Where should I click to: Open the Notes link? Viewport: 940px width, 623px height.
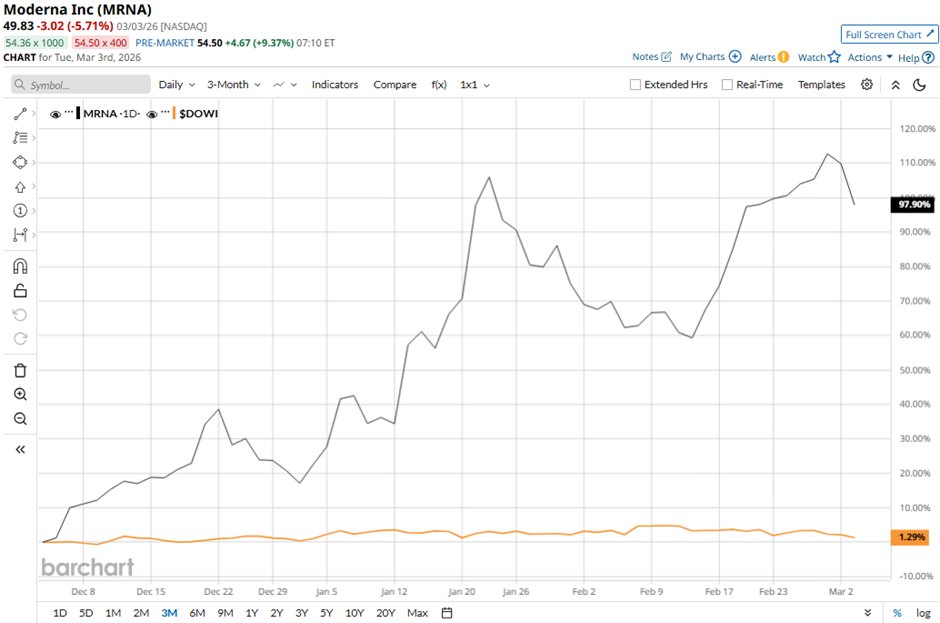[x=645, y=56]
